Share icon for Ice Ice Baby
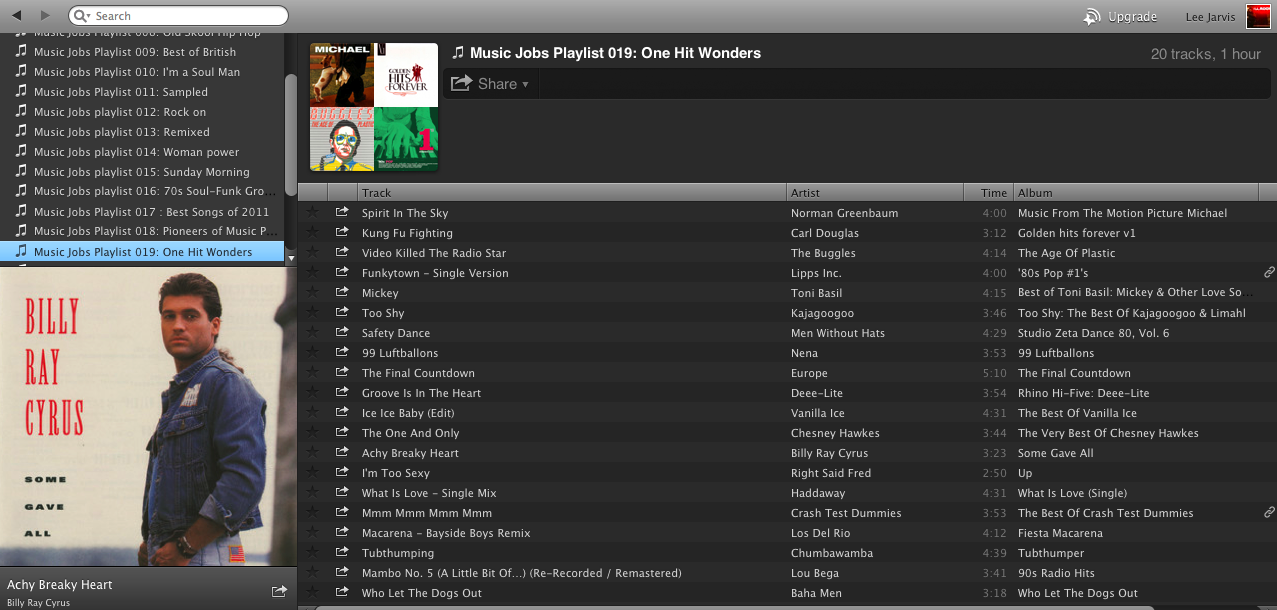Screen dimensions: 1277x610 [342, 412]
